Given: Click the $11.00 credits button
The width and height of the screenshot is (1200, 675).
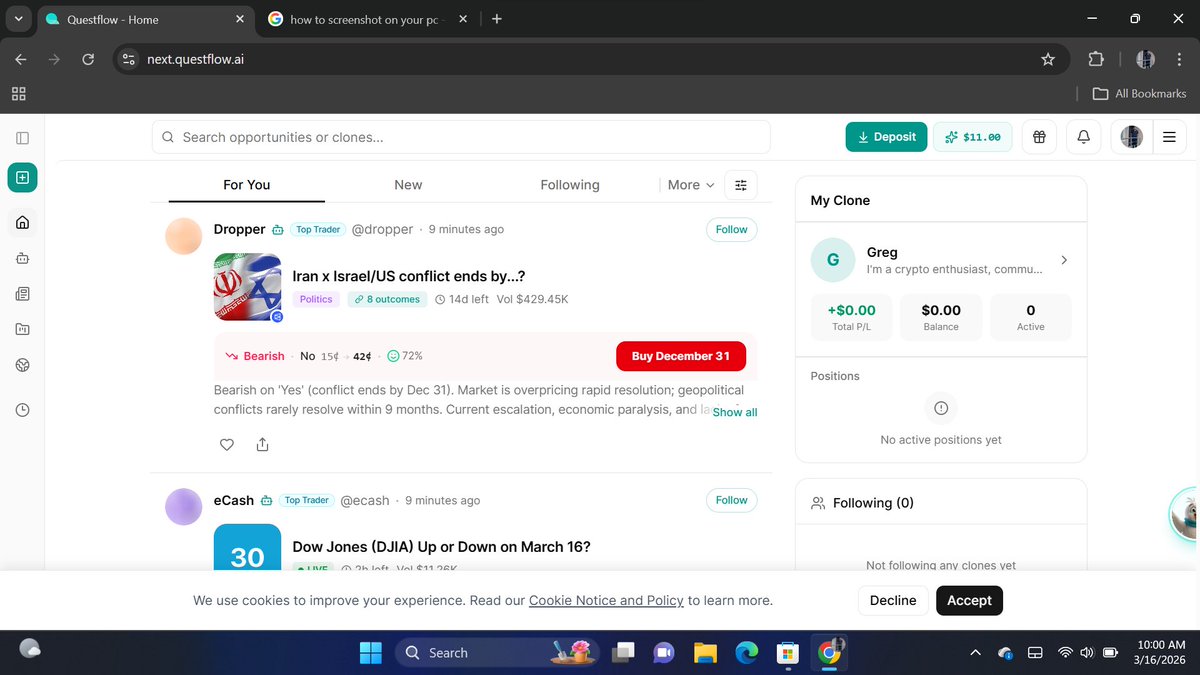Looking at the screenshot, I should coord(973,137).
